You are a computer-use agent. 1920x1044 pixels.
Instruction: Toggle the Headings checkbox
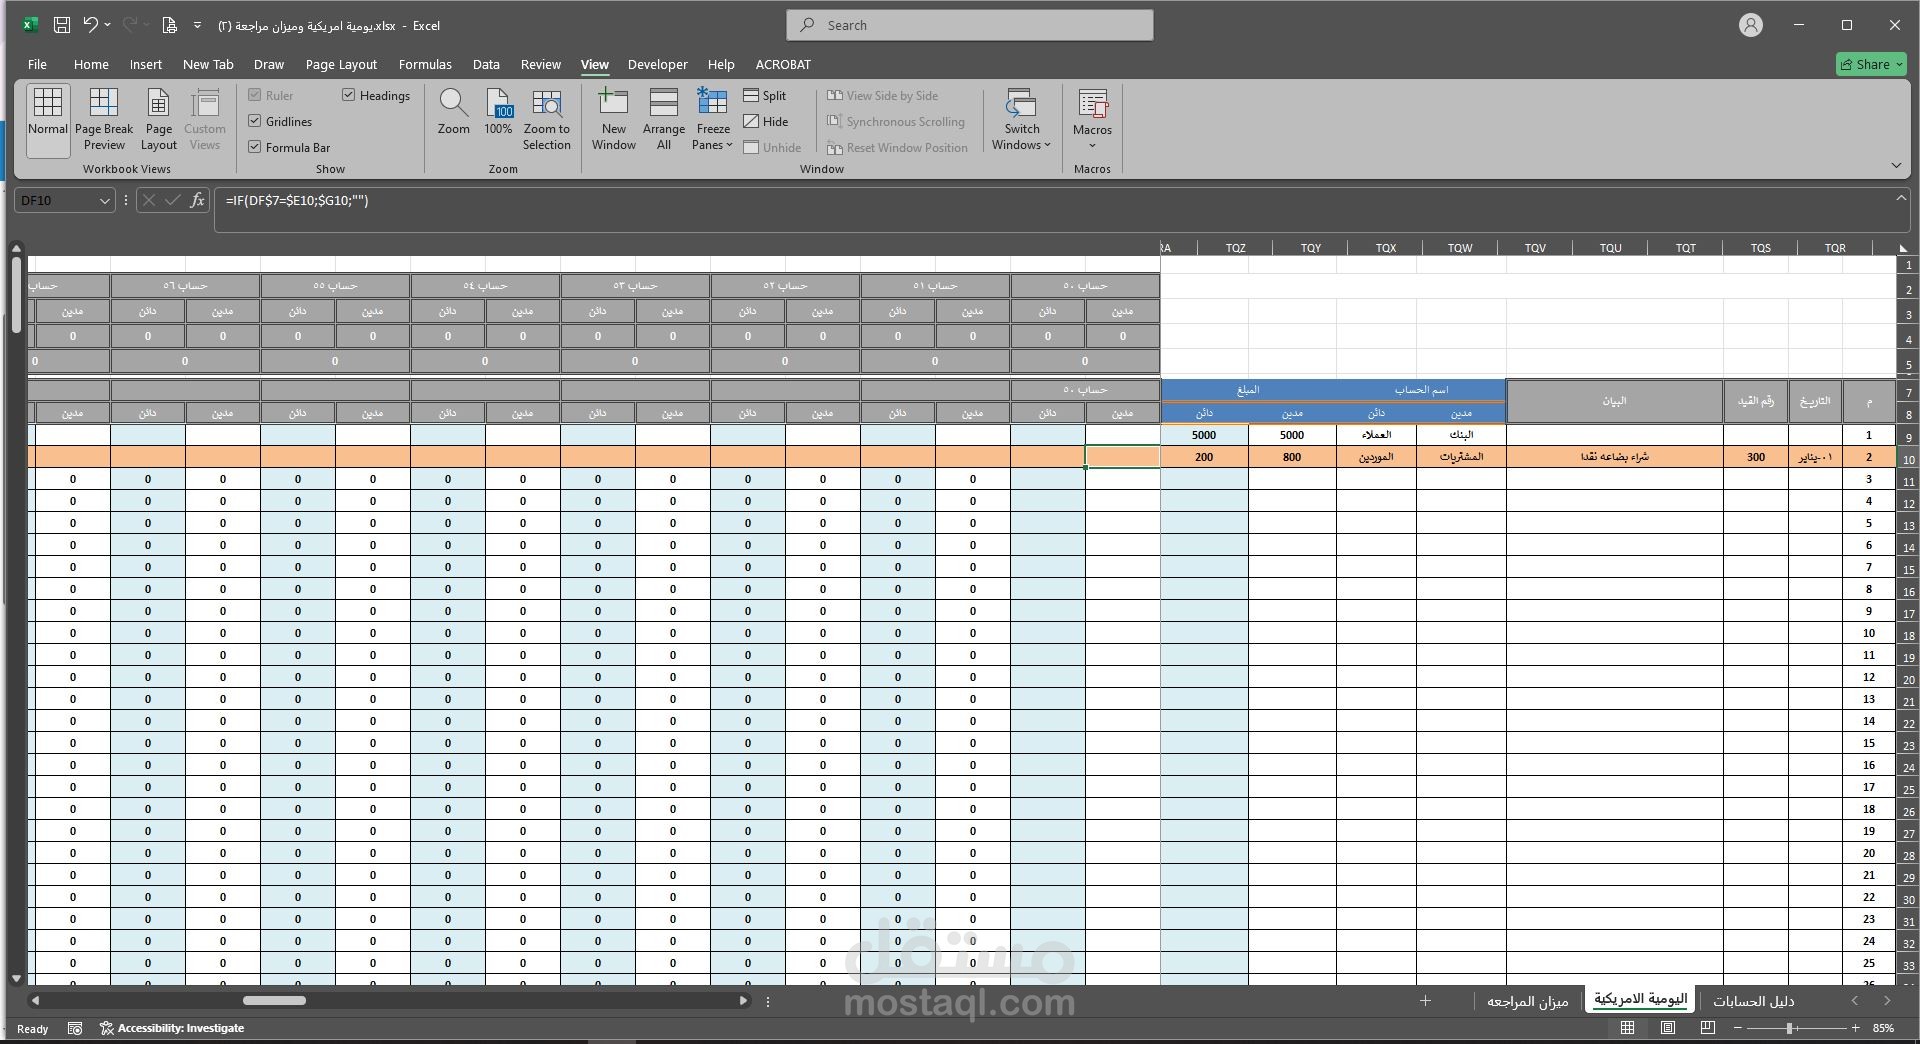coord(348,95)
